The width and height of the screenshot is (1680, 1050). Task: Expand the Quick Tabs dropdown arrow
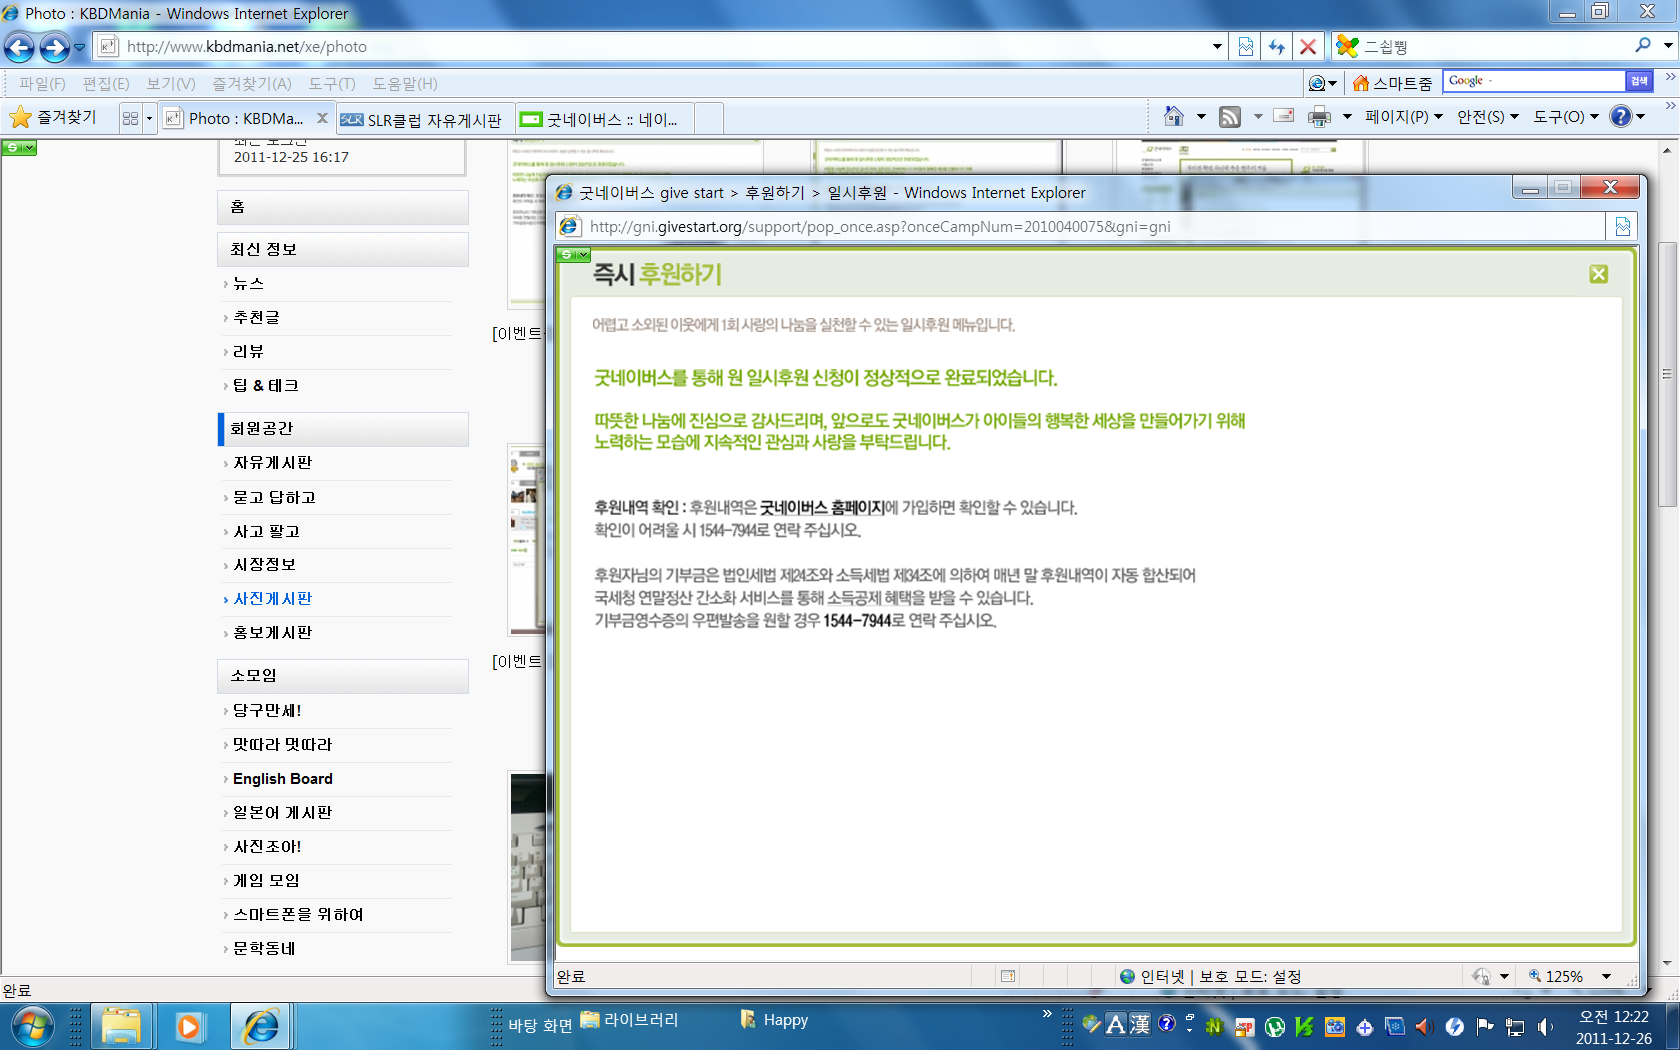(x=149, y=118)
